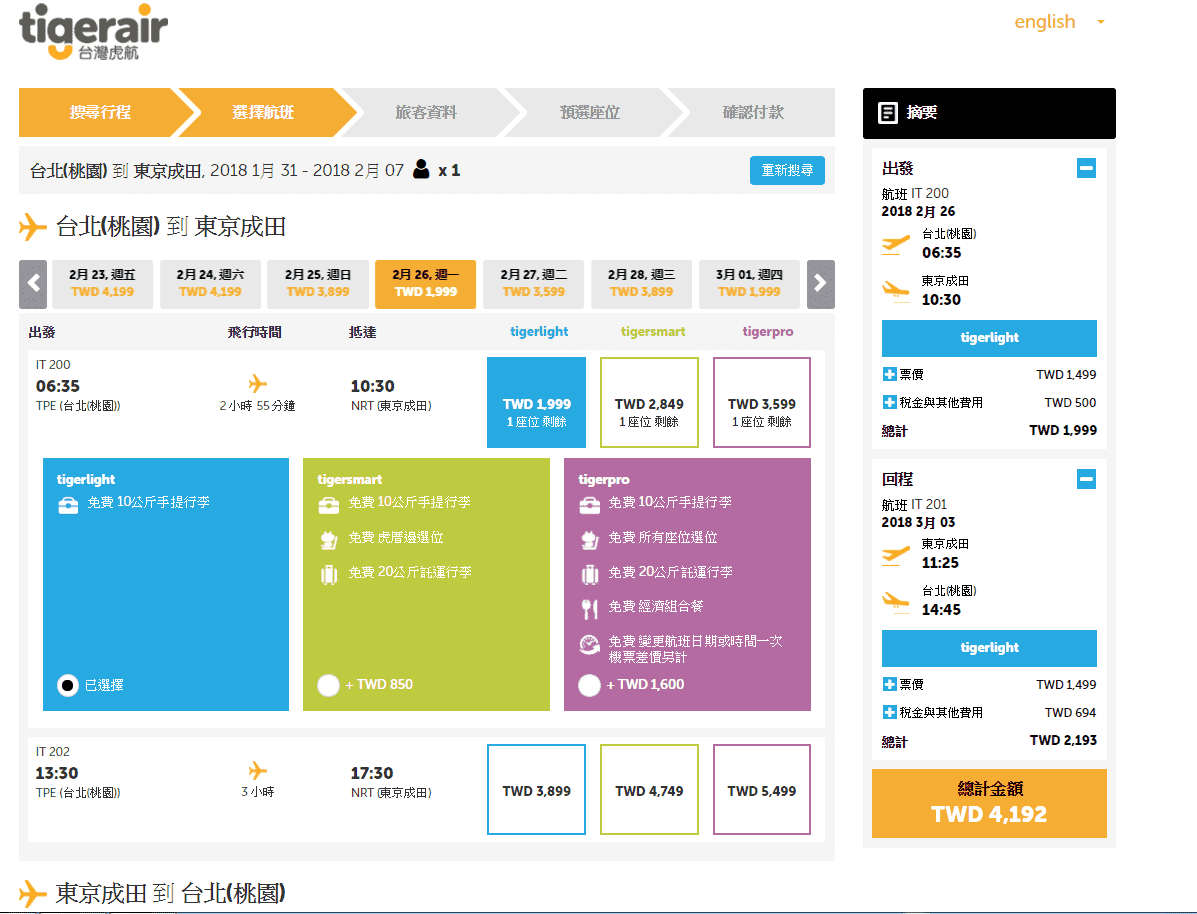
Task: Click the tigerlight column header
Action: [x=539, y=331]
